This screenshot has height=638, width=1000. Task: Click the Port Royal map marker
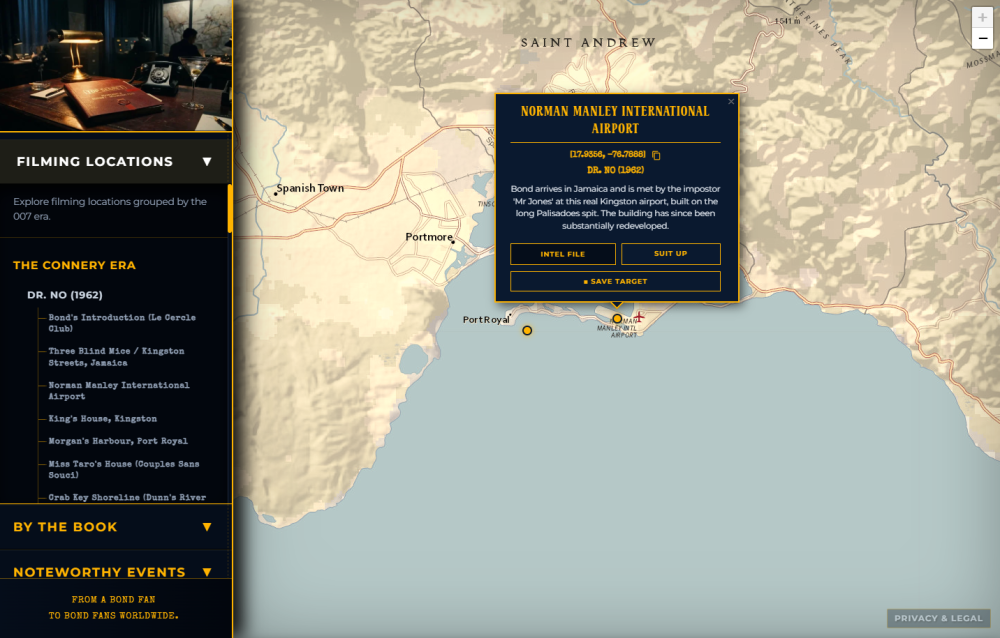point(527,330)
